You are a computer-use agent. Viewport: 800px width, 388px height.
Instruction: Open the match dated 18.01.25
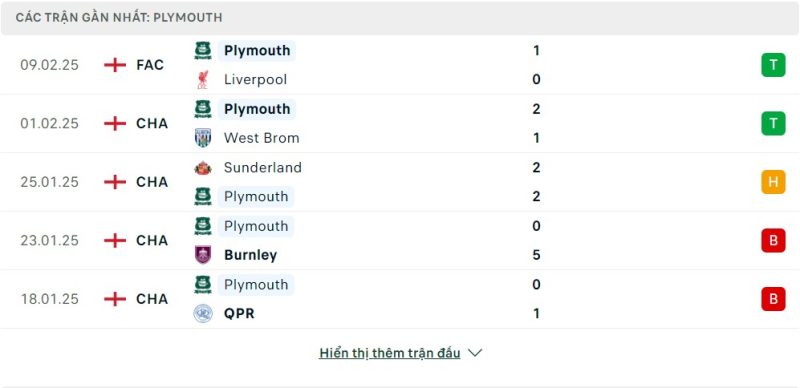pos(400,299)
